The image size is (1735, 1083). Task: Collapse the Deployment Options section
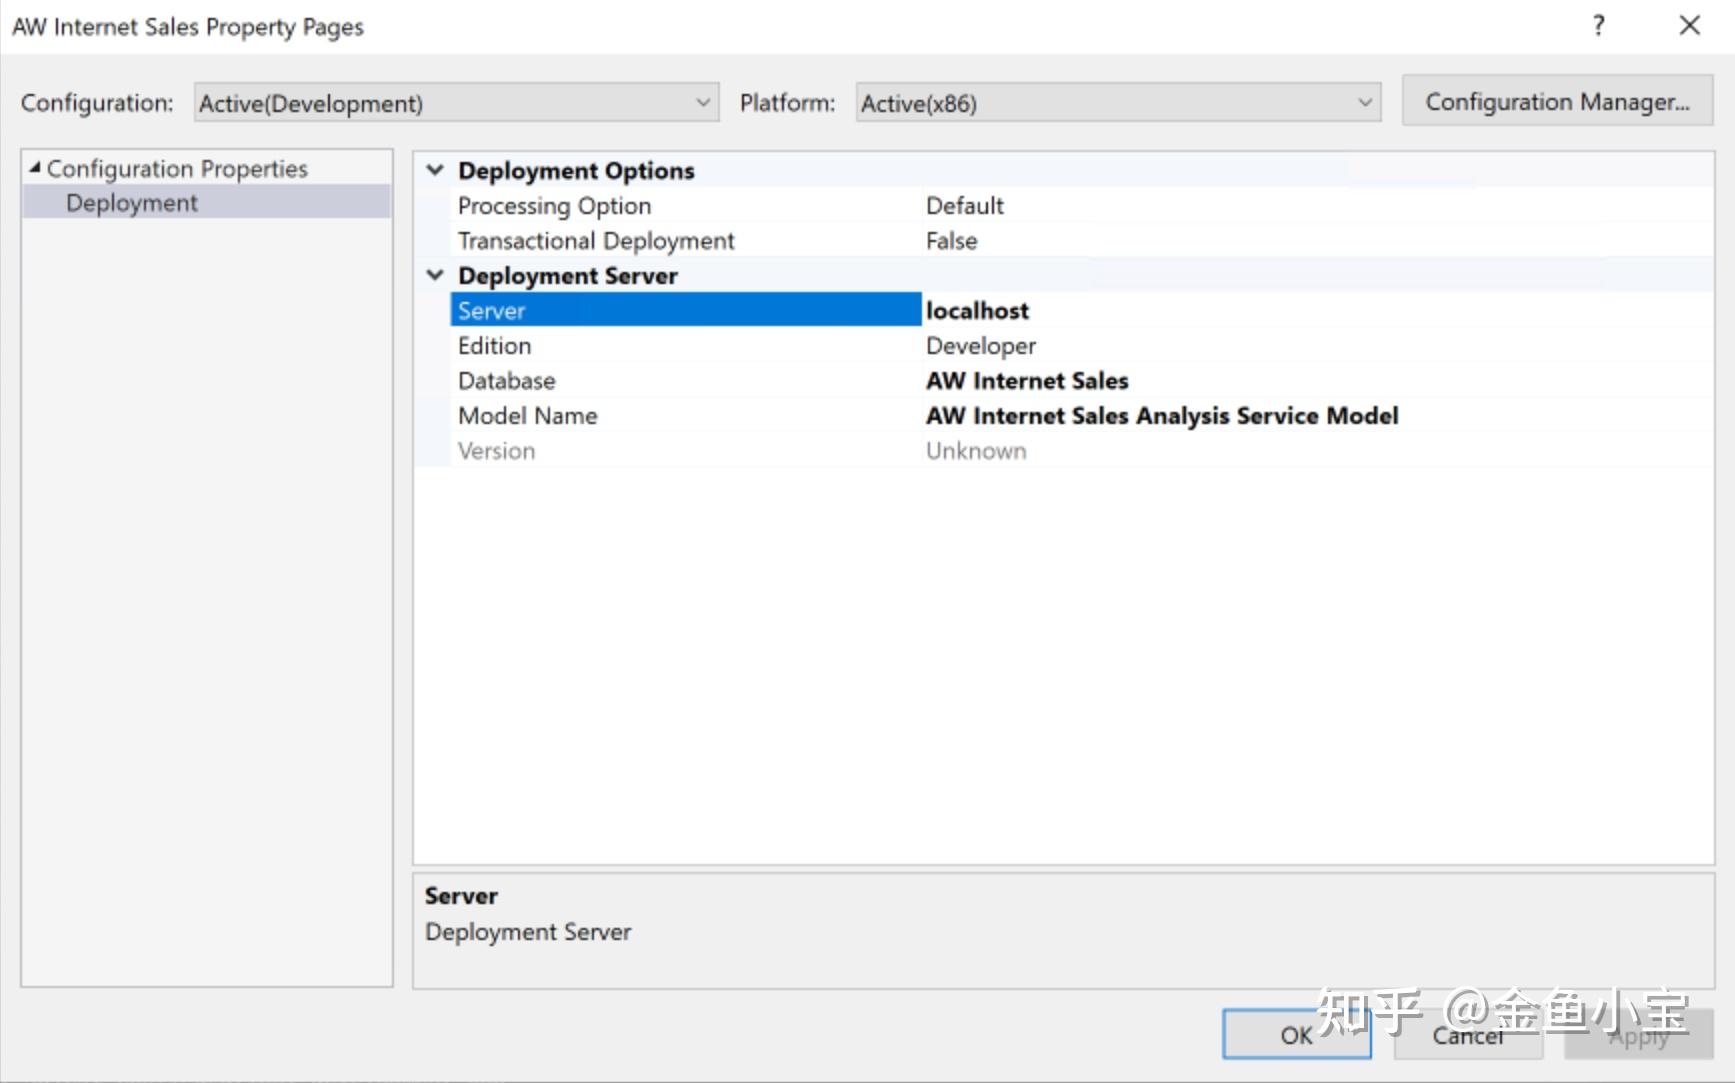pyautogui.click(x=435, y=170)
